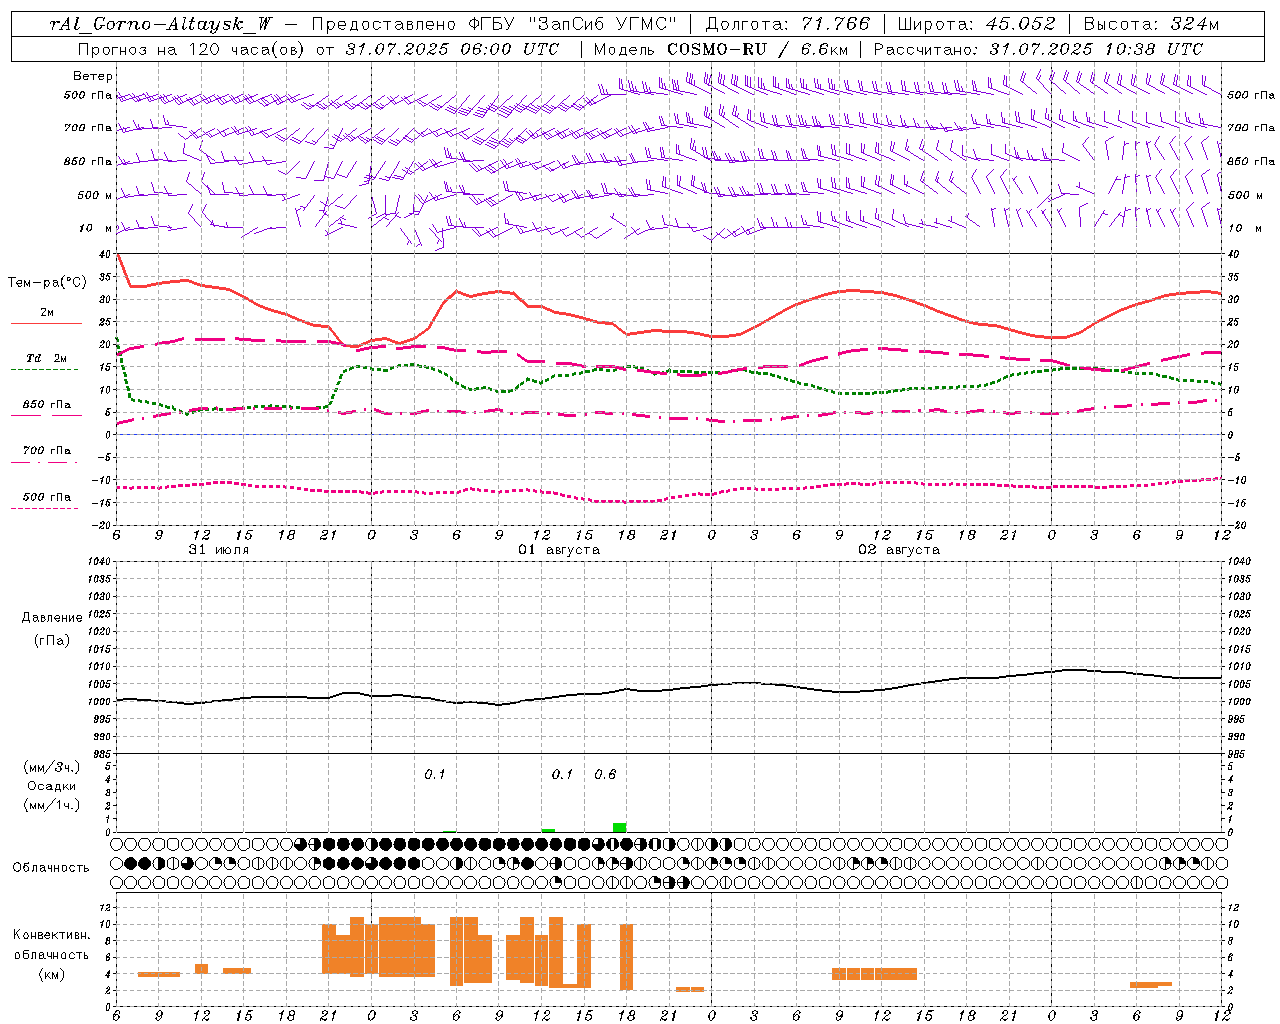The image size is (1280, 1024).
Task: Click the 'Конвективн.' convective cloud label
Action: 52,935
